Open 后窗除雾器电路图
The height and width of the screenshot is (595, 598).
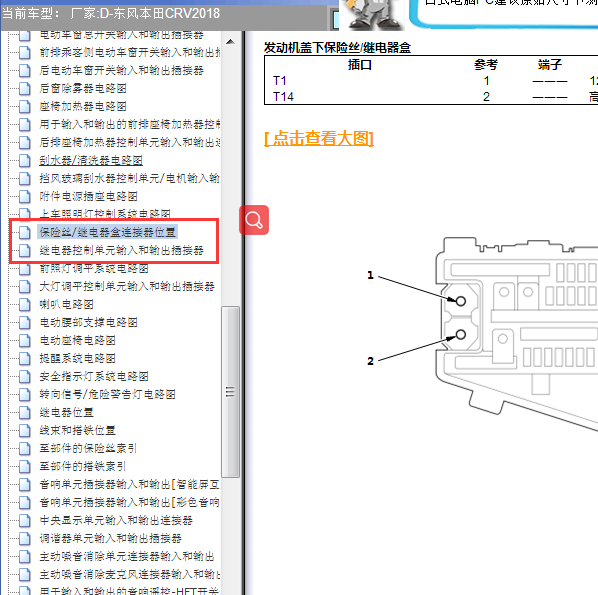point(83,88)
